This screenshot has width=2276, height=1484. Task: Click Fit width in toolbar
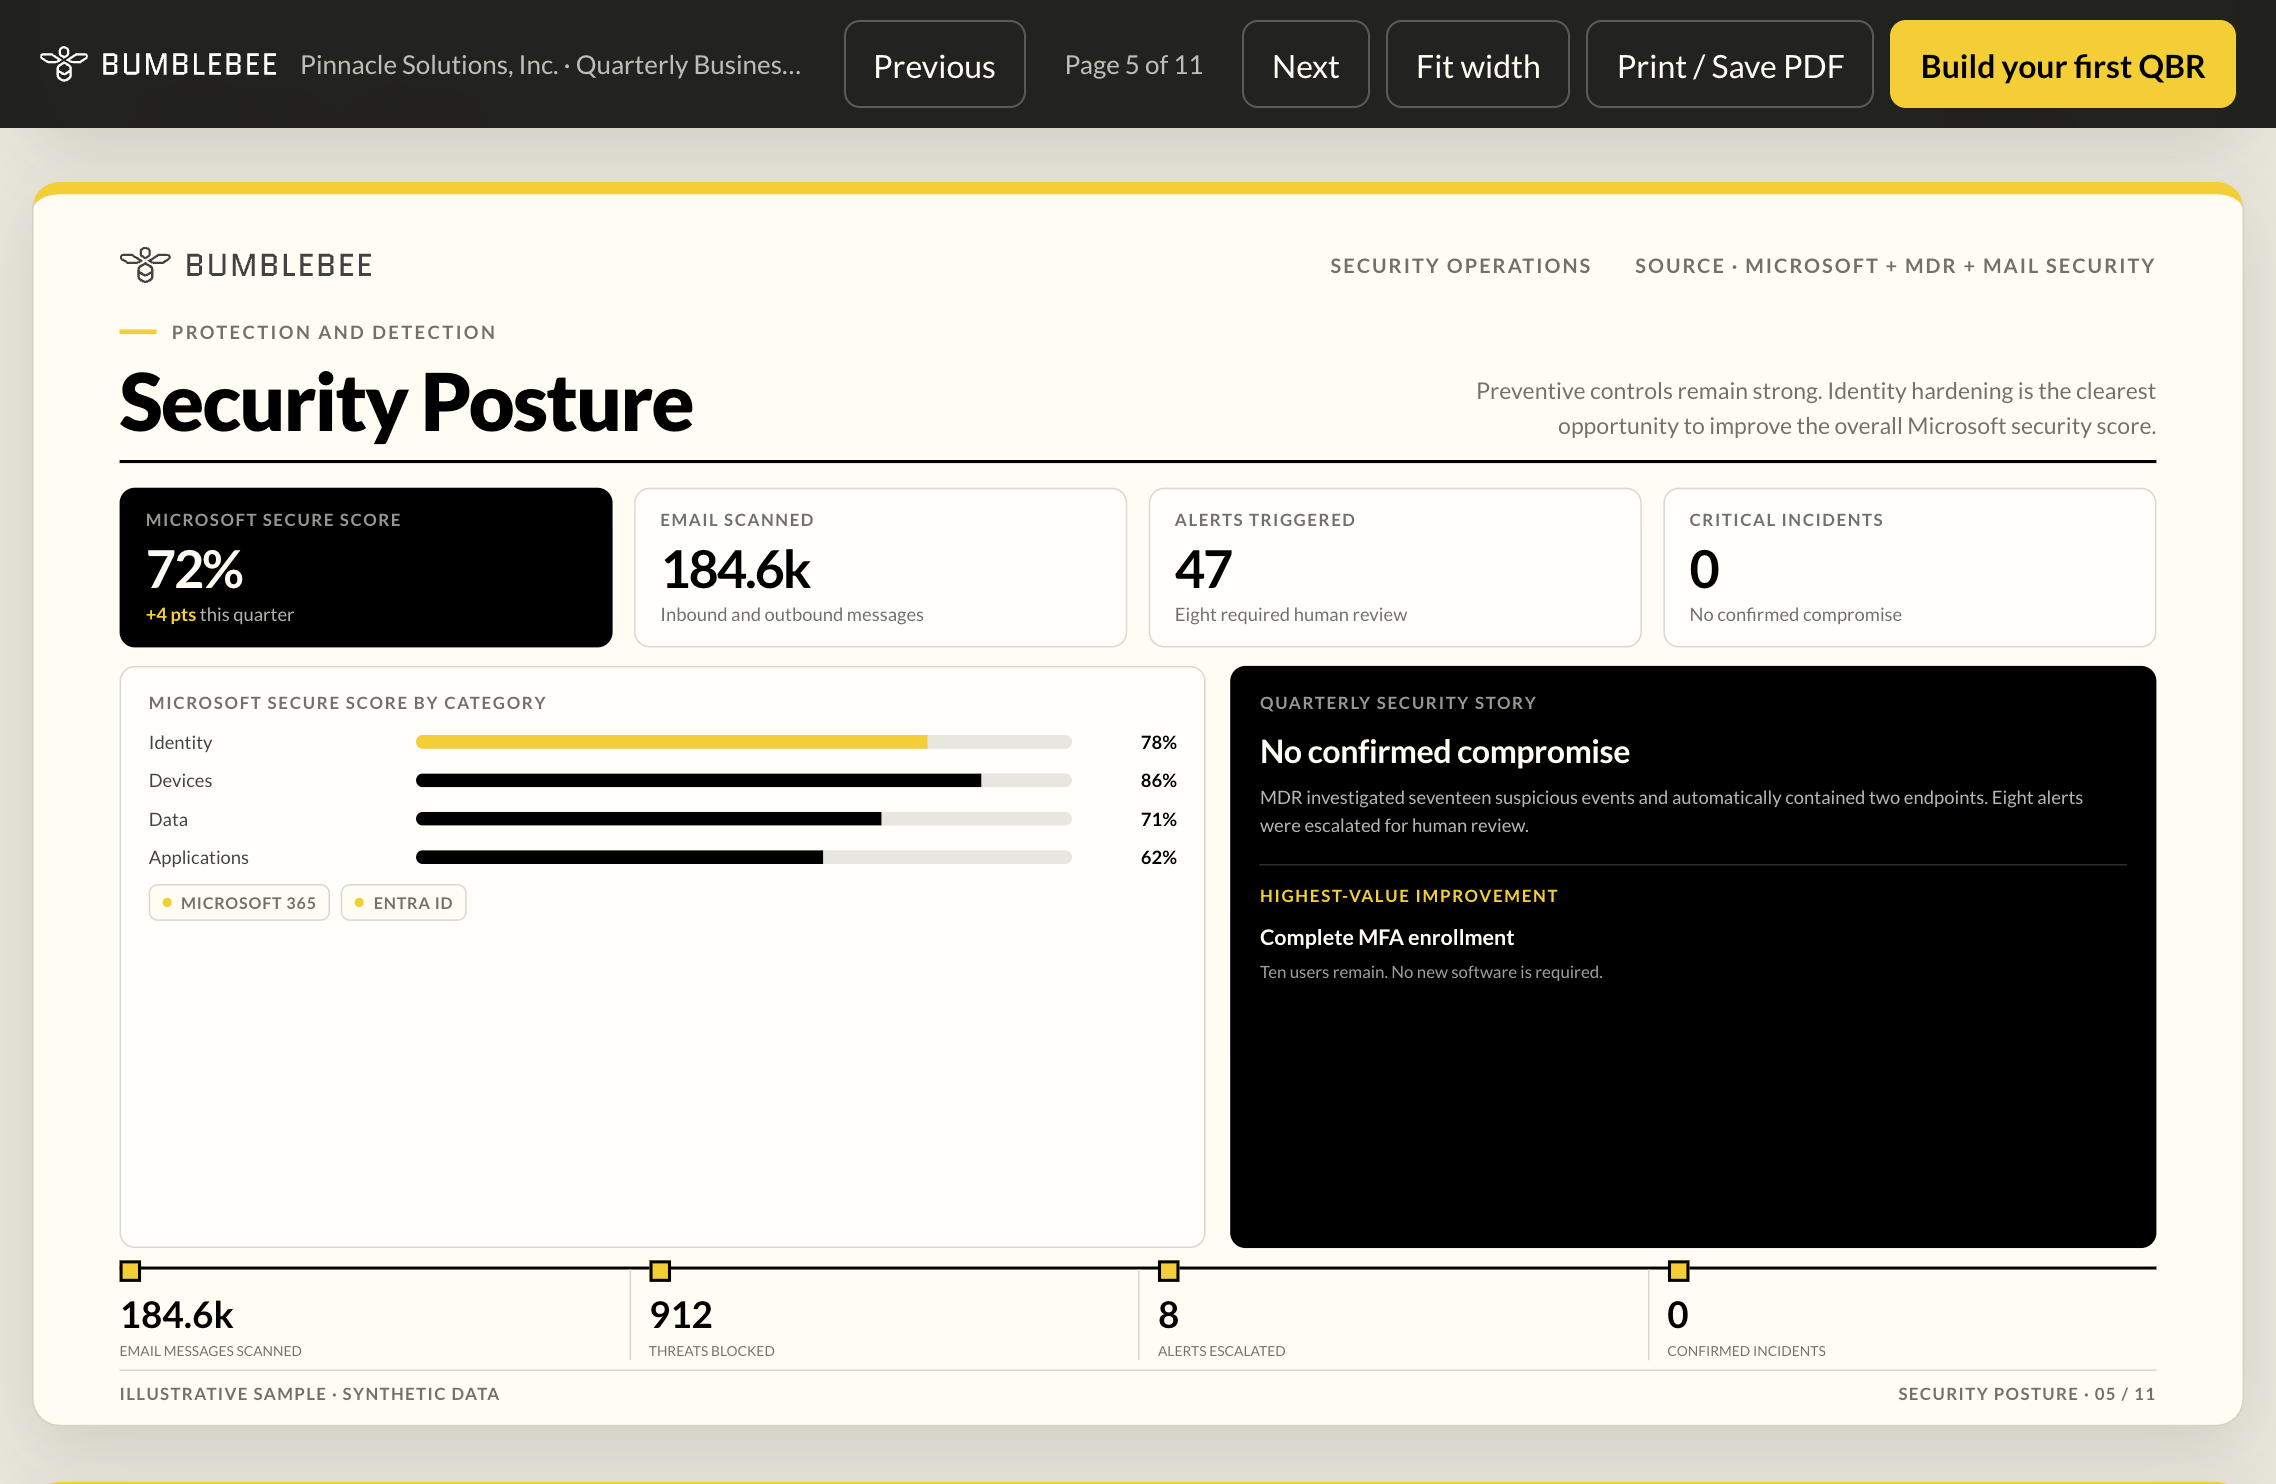[1477, 65]
